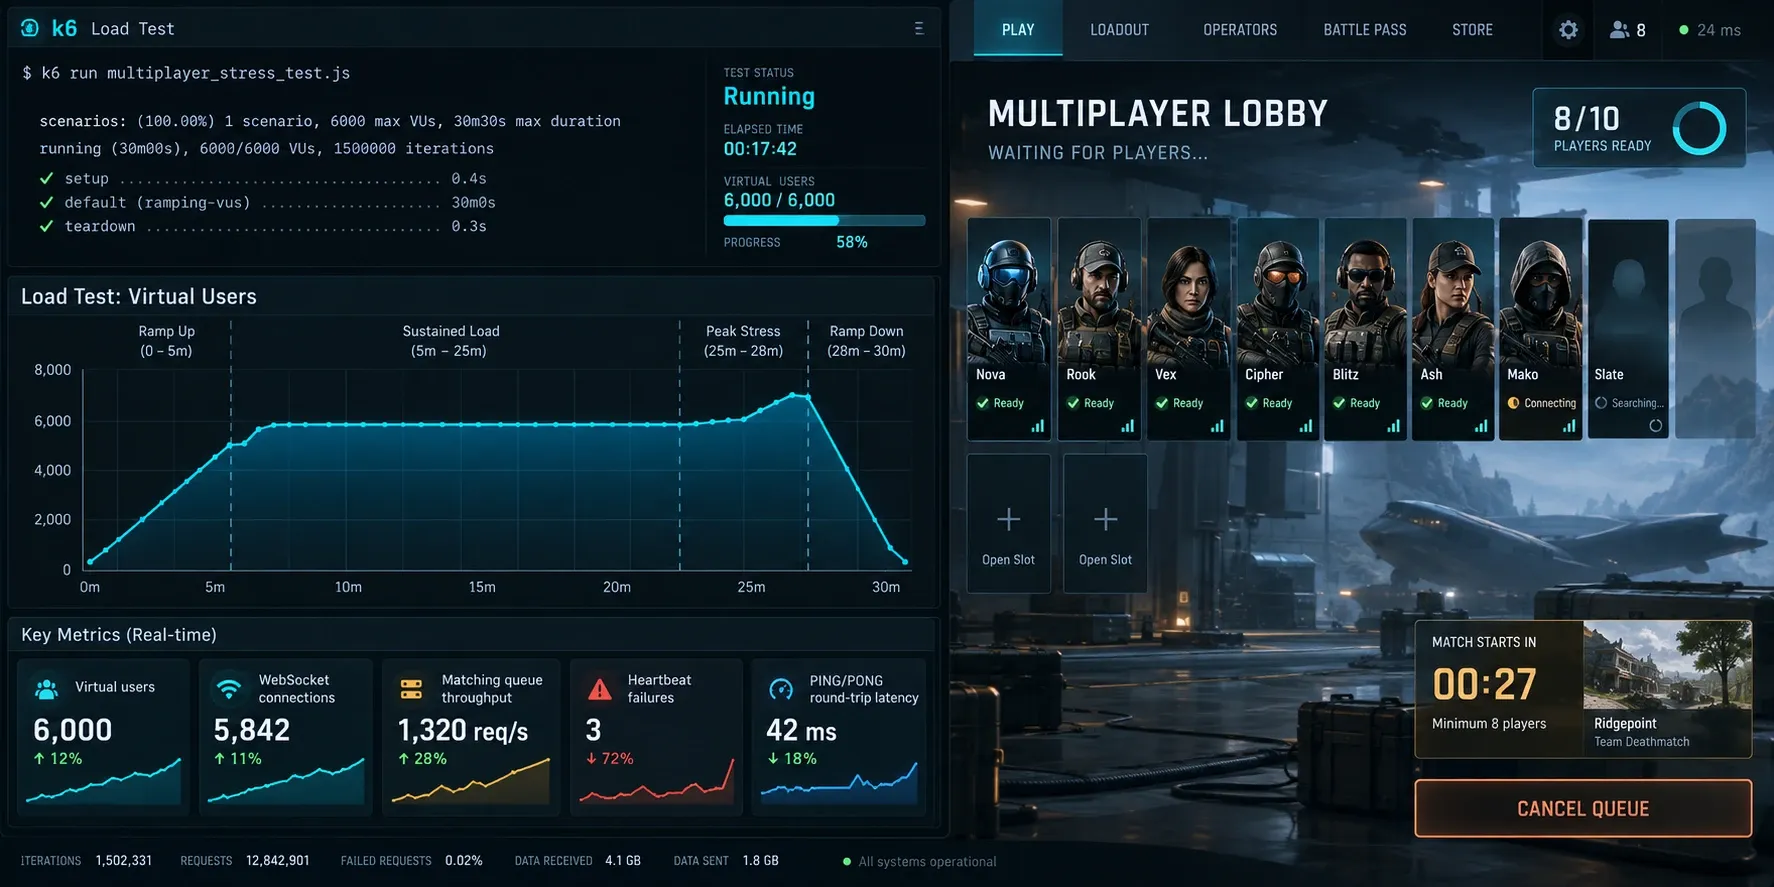
Task: Click the green ping indicator dot
Action: pos(1684,30)
